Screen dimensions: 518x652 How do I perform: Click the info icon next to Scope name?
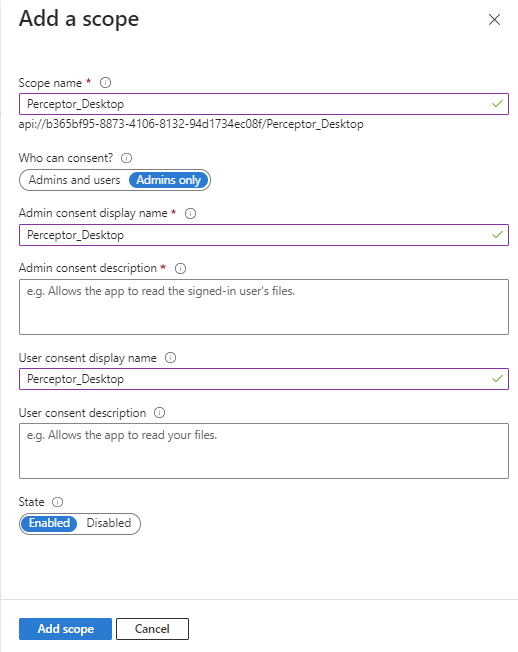click(105, 83)
